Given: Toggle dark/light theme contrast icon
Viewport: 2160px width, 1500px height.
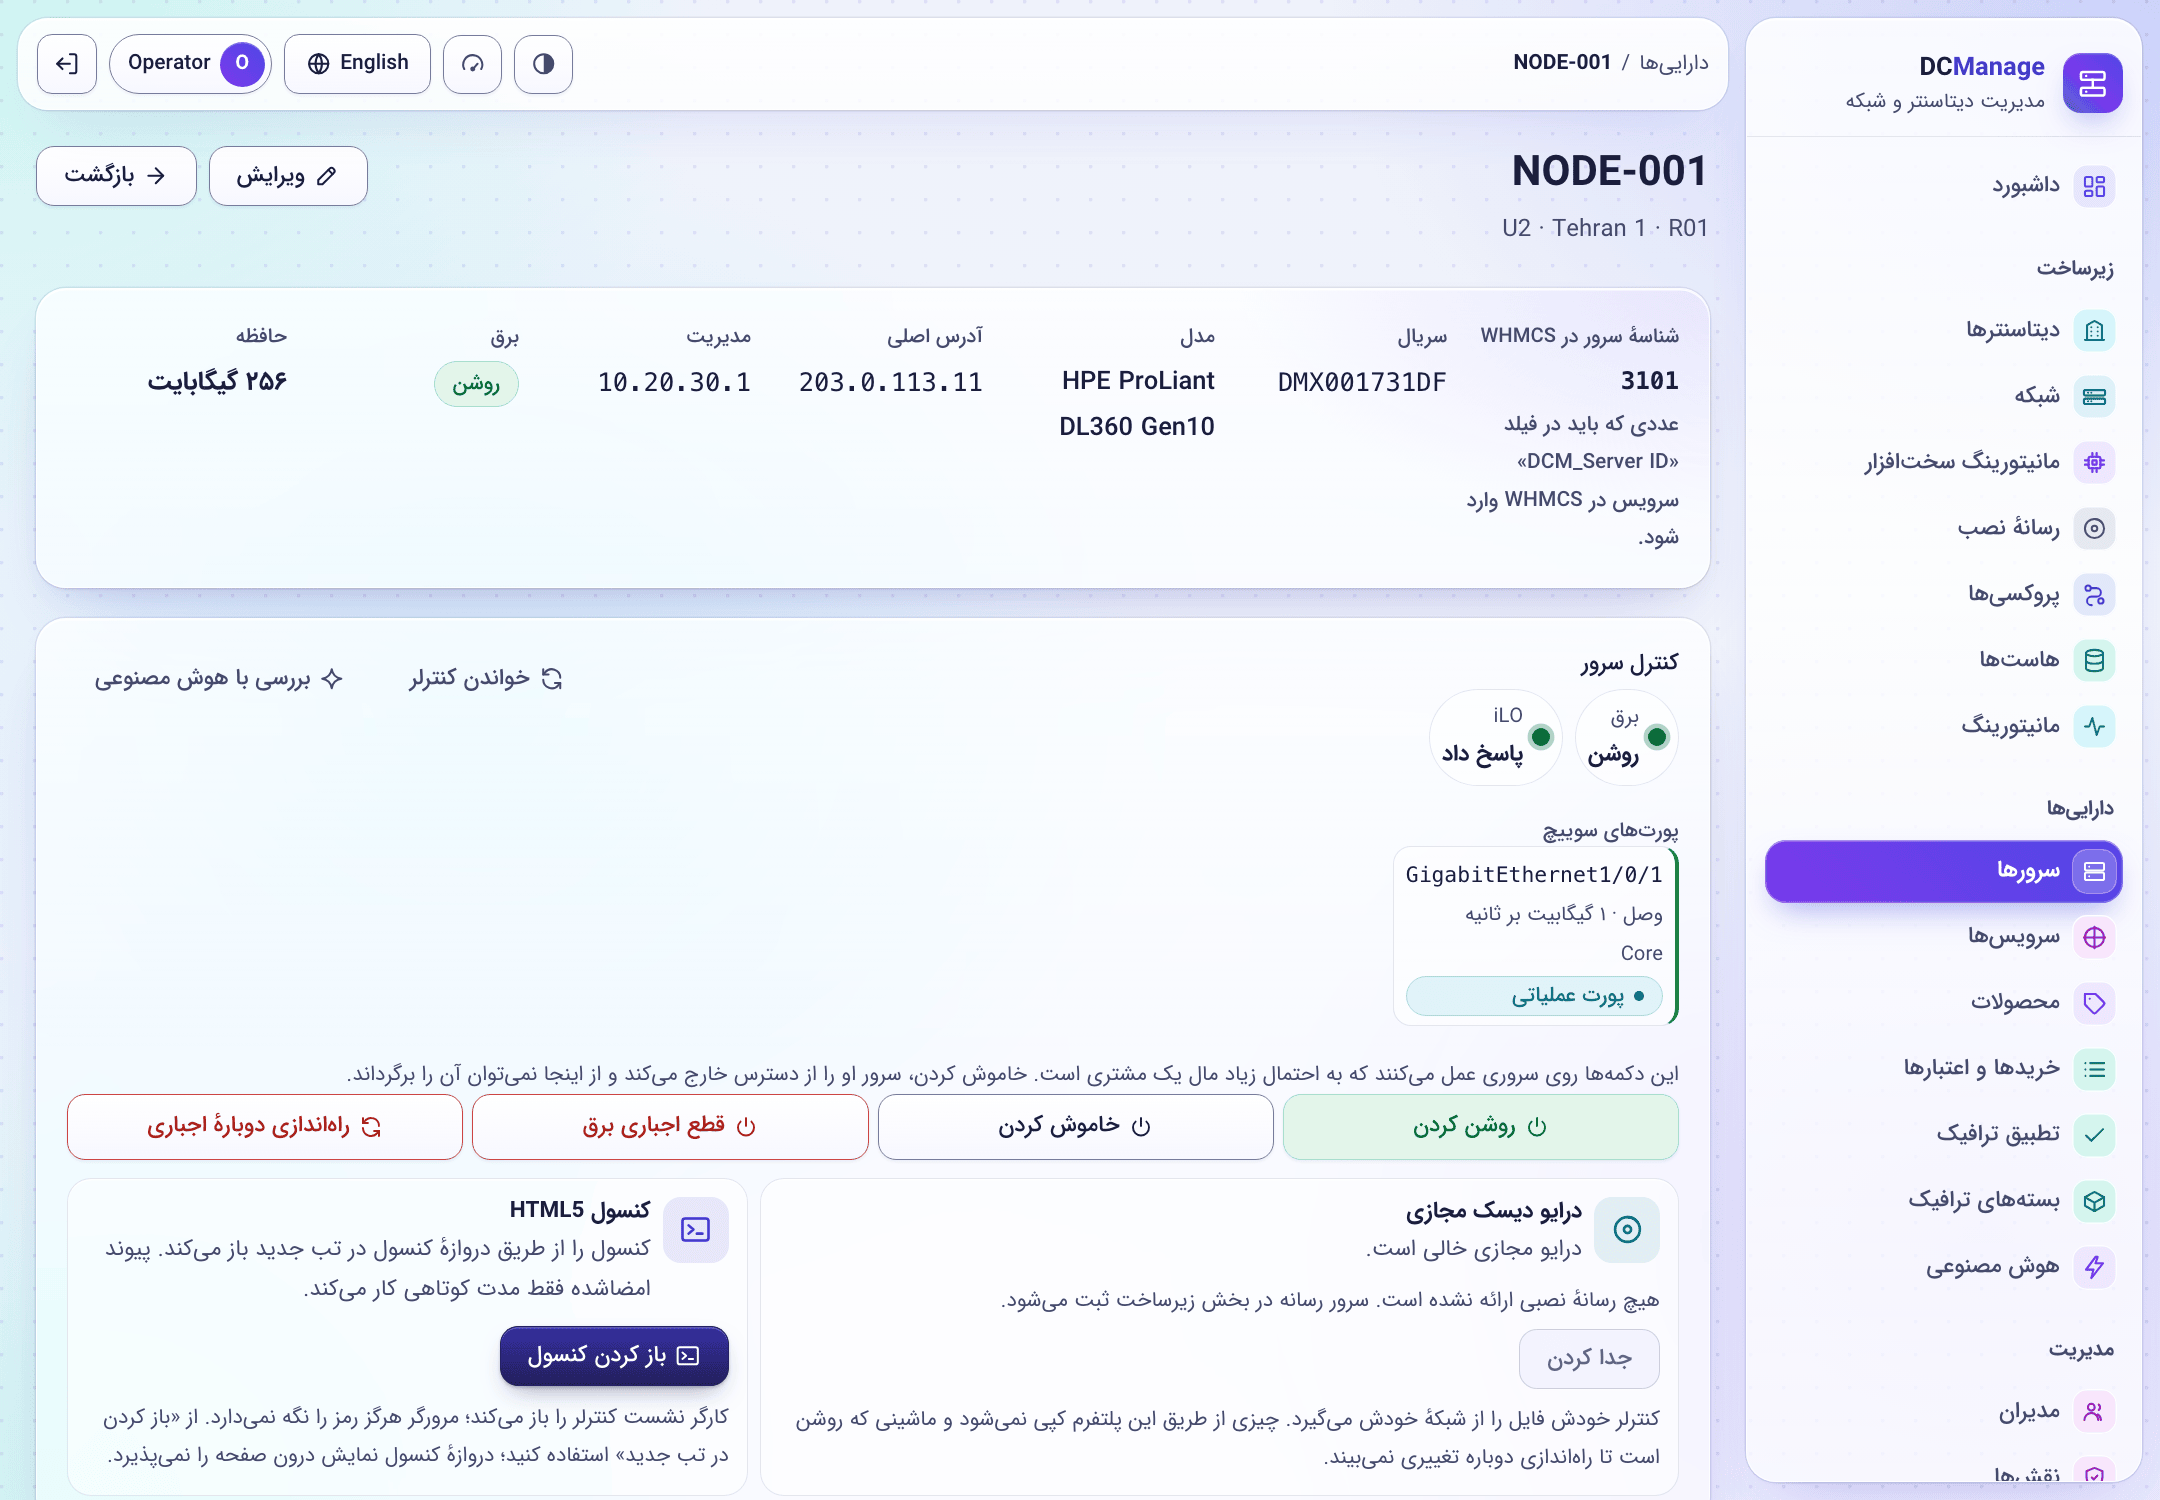Looking at the screenshot, I should (543, 64).
